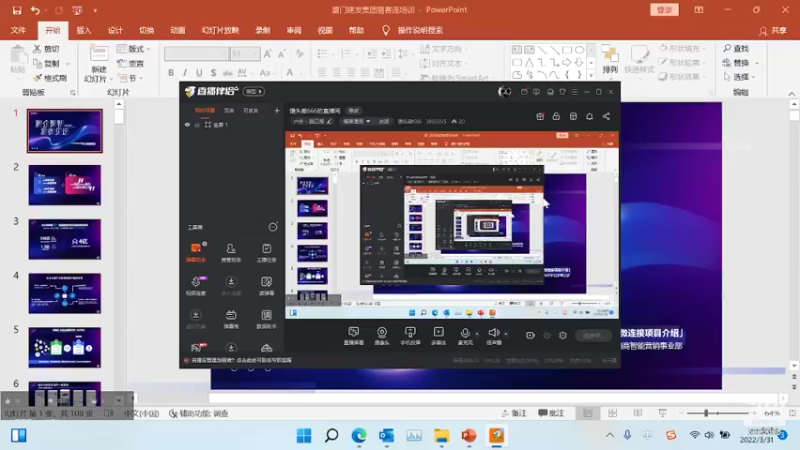800x450 pixels.
Task: Select slide 5 thumbnail in slide panel
Action: (x=65, y=347)
